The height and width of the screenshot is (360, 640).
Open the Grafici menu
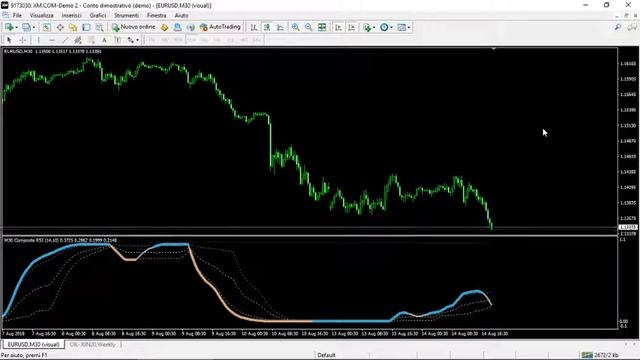point(98,15)
